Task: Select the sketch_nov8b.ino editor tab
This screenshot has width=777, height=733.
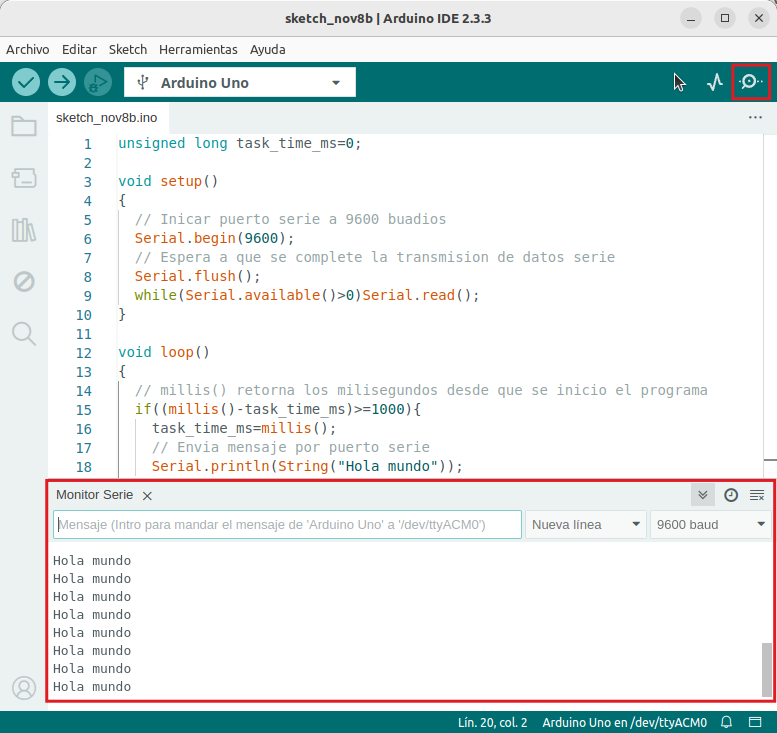Action: tap(106, 117)
